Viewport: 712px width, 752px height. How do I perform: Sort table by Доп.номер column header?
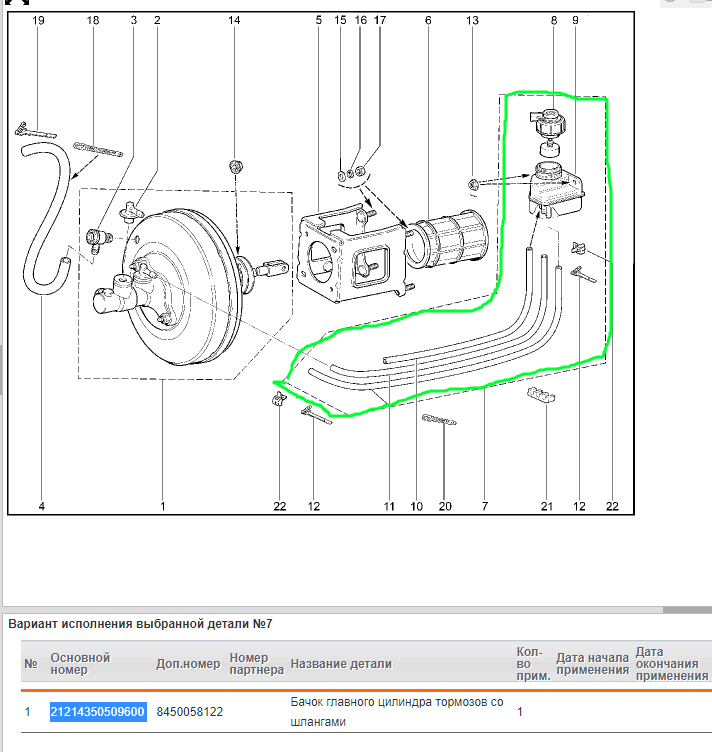point(188,664)
